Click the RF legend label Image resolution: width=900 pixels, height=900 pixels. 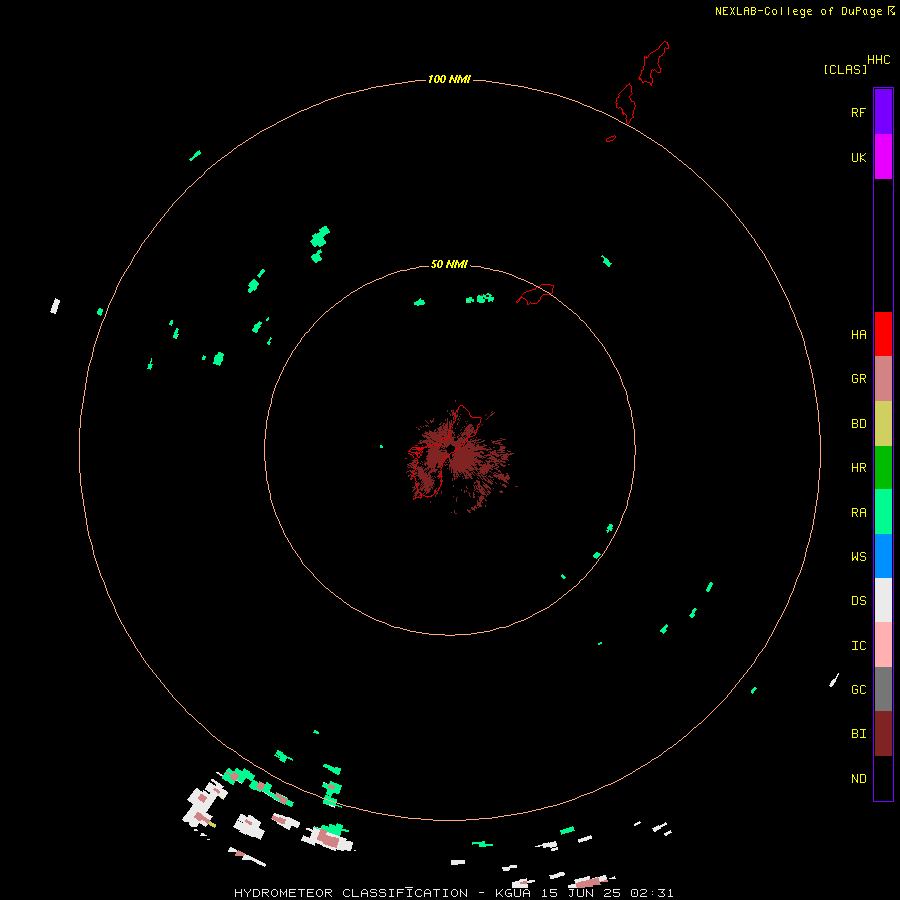point(858,112)
